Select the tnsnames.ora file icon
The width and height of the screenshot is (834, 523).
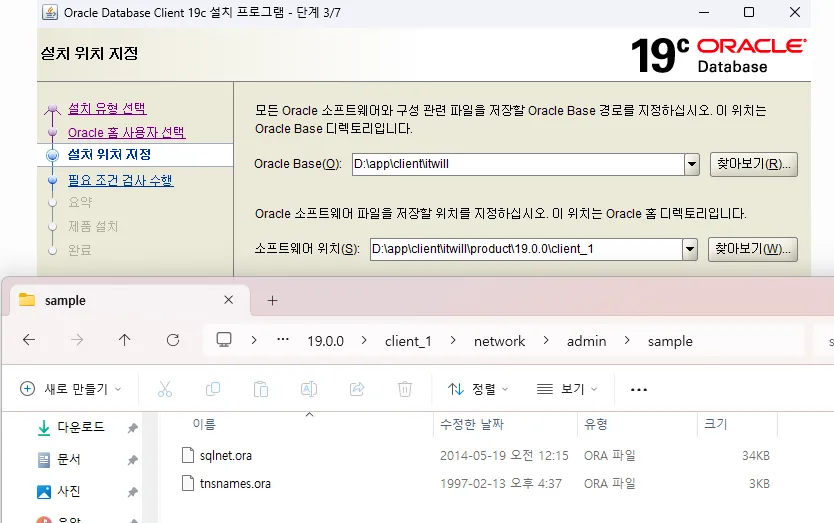point(188,483)
